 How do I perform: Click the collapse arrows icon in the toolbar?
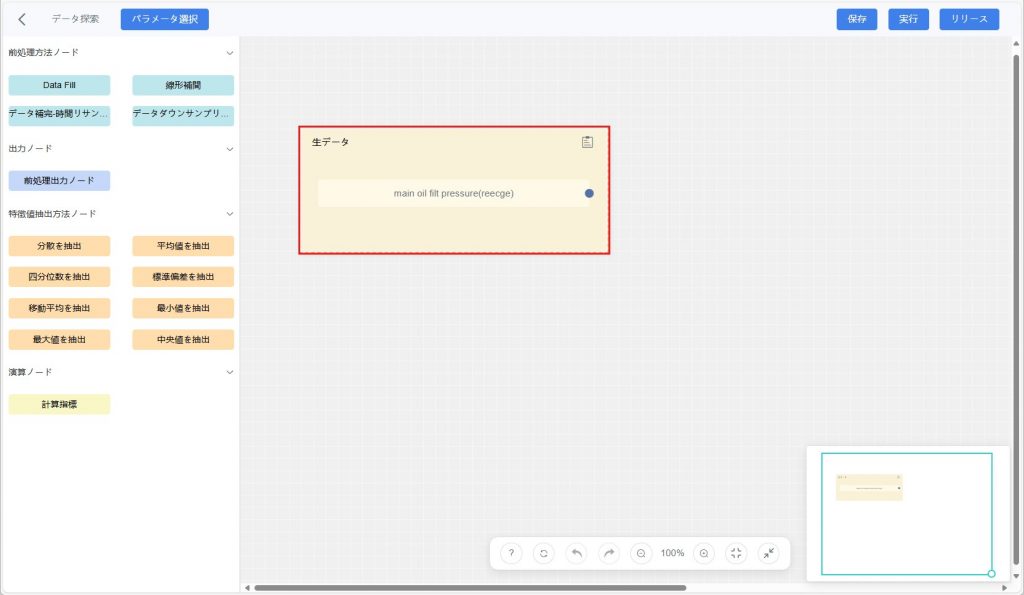768,553
